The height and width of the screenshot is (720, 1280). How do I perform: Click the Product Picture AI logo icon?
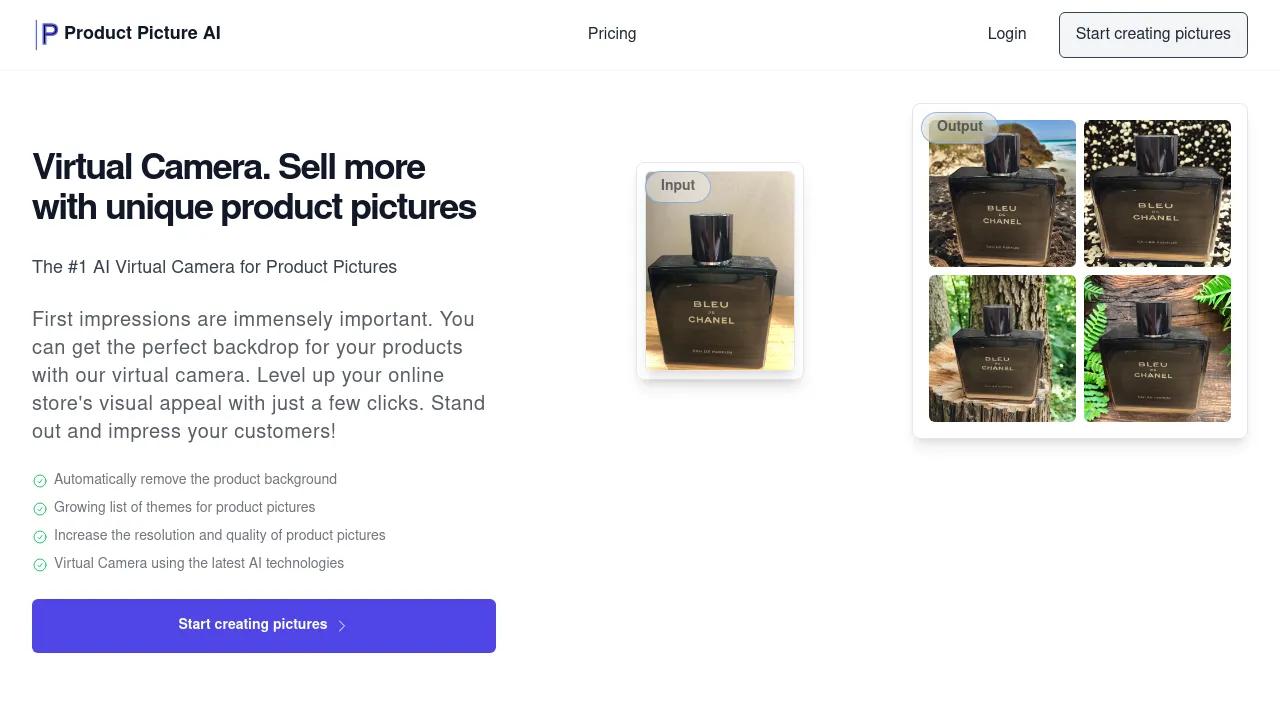point(47,34)
